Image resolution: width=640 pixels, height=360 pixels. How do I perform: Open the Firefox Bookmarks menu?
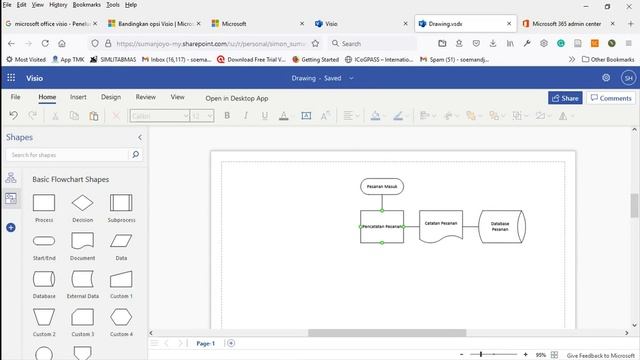[x=87, y=5]
